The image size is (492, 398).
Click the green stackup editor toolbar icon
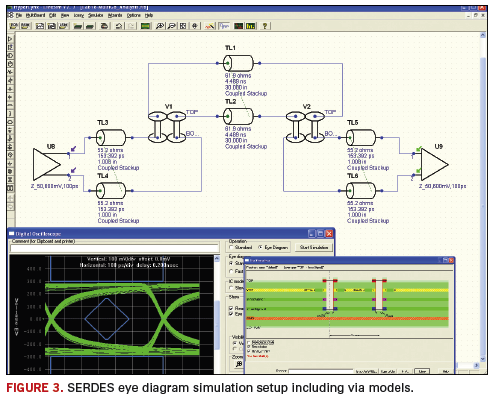click(145, 26)
